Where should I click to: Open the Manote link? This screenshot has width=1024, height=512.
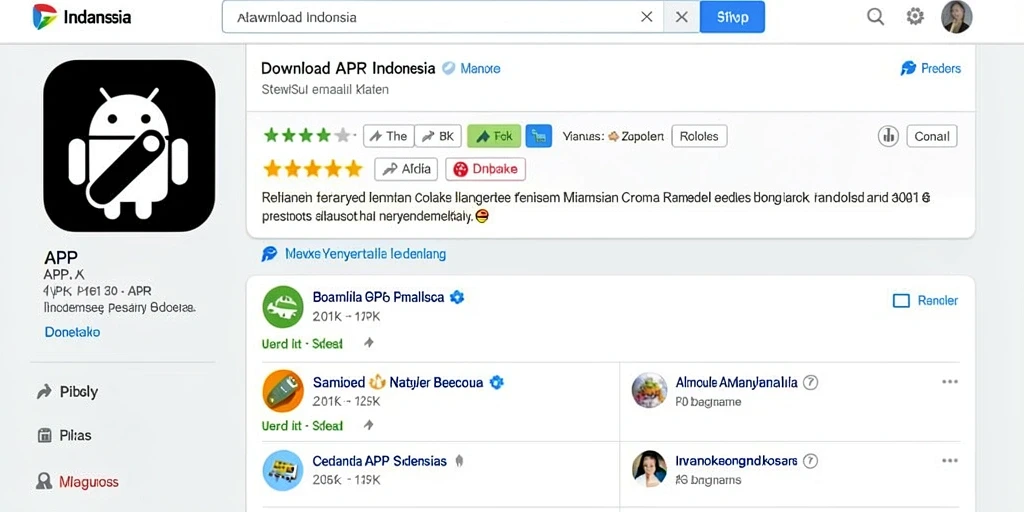[x=480, y=68]
